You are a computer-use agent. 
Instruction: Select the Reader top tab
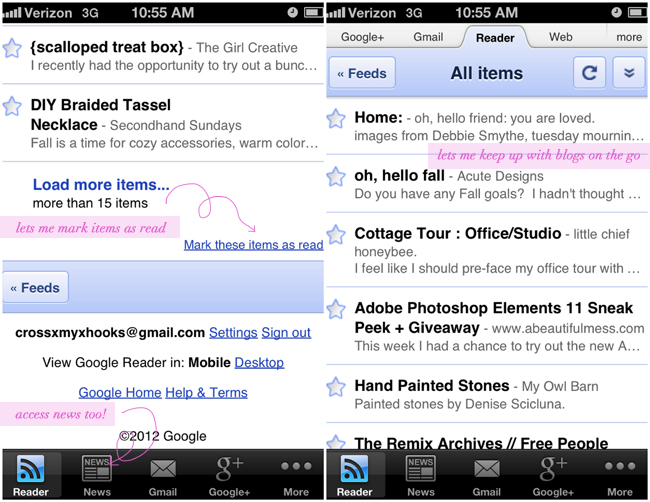coord(495,37)
